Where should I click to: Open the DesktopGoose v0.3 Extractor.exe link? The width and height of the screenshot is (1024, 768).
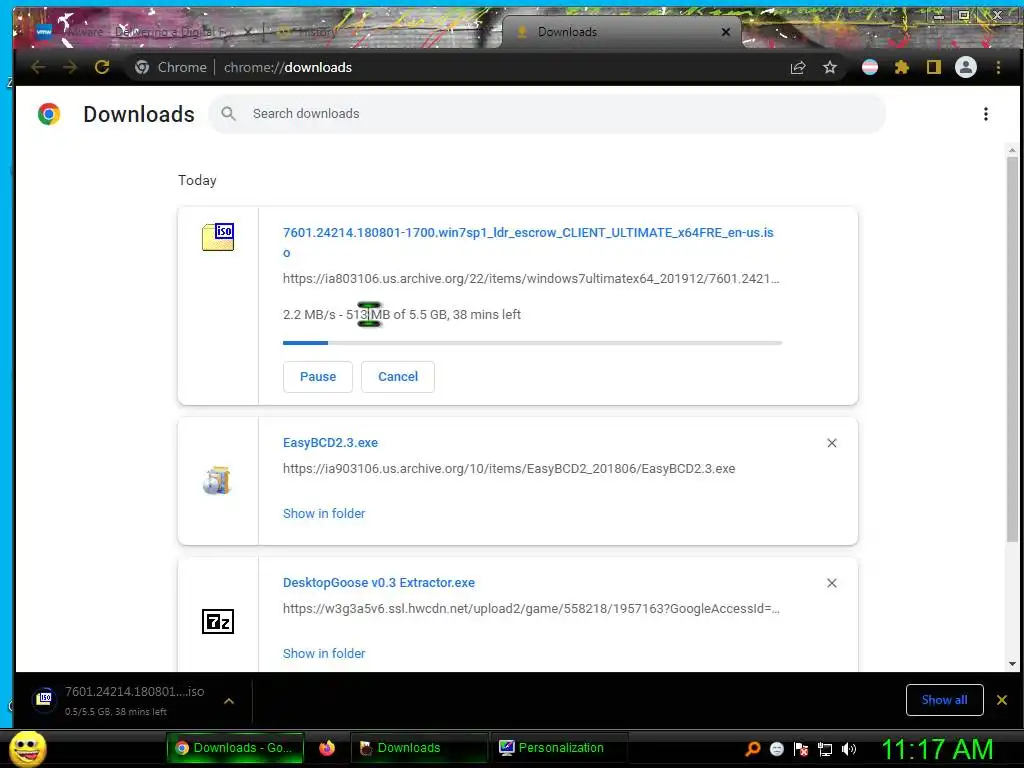tap(379, 583)
